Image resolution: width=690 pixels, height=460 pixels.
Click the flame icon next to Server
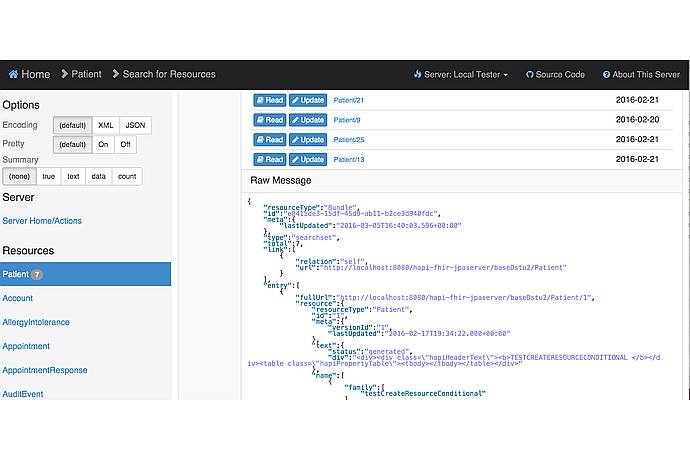[x=418, y=74]
